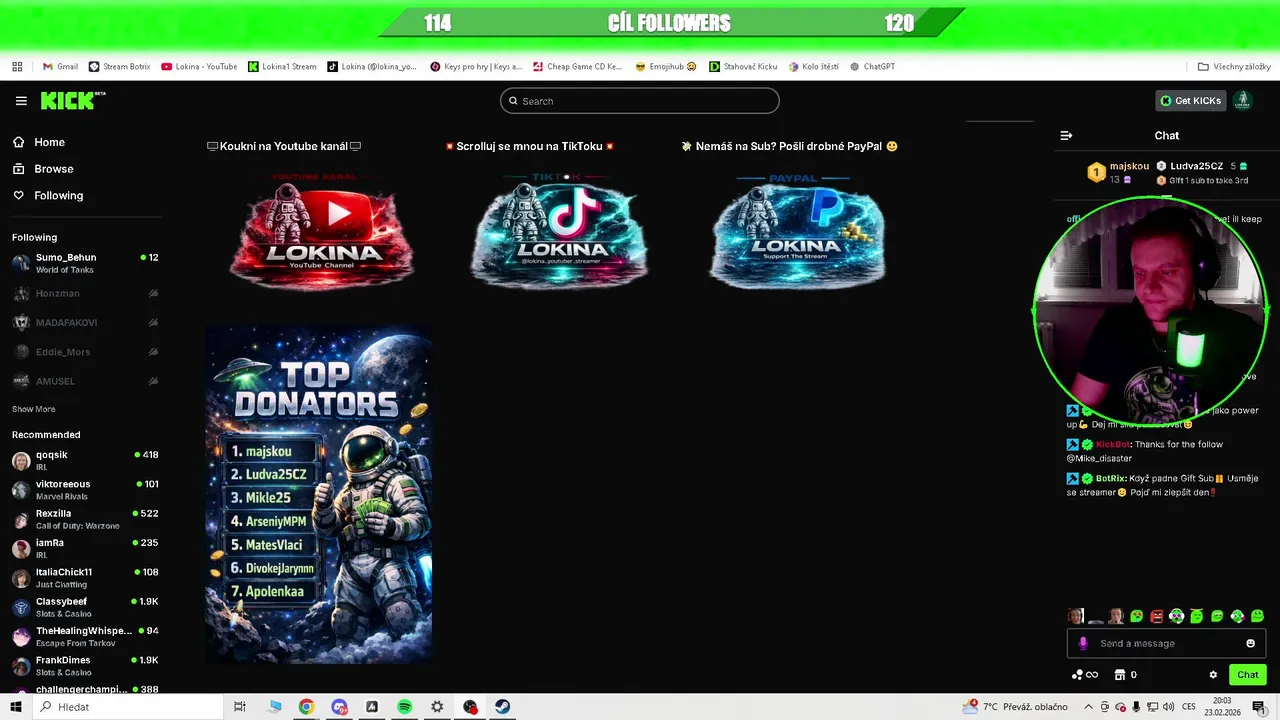Open Sumo_Behun followed channel

[85, 263]
